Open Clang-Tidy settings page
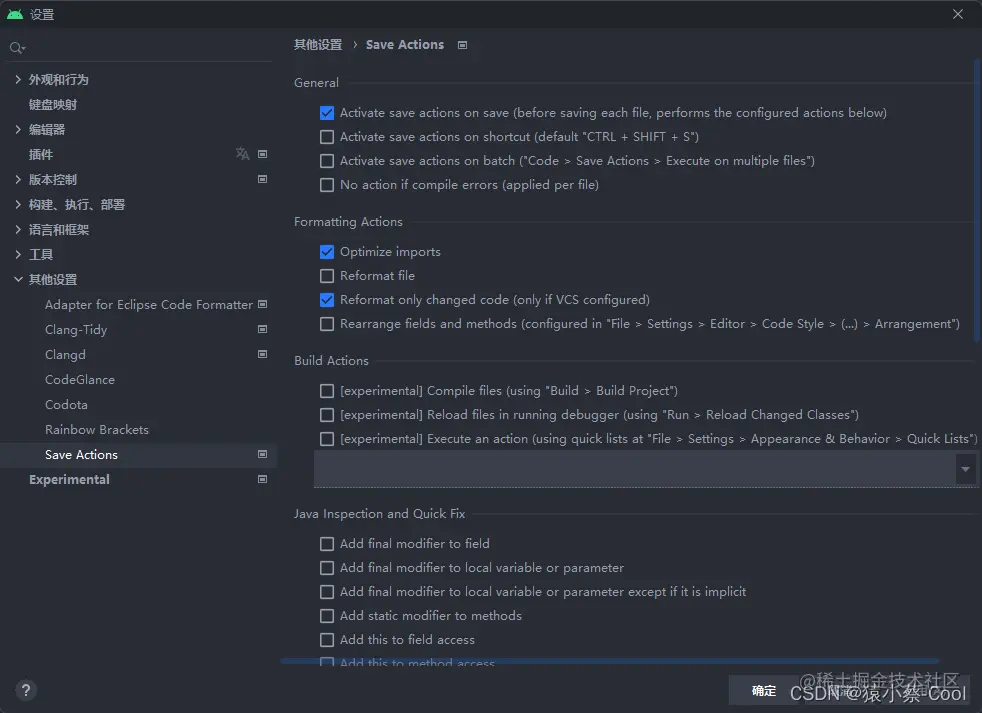This screenshot has width=982, height=713. [76, 330]
